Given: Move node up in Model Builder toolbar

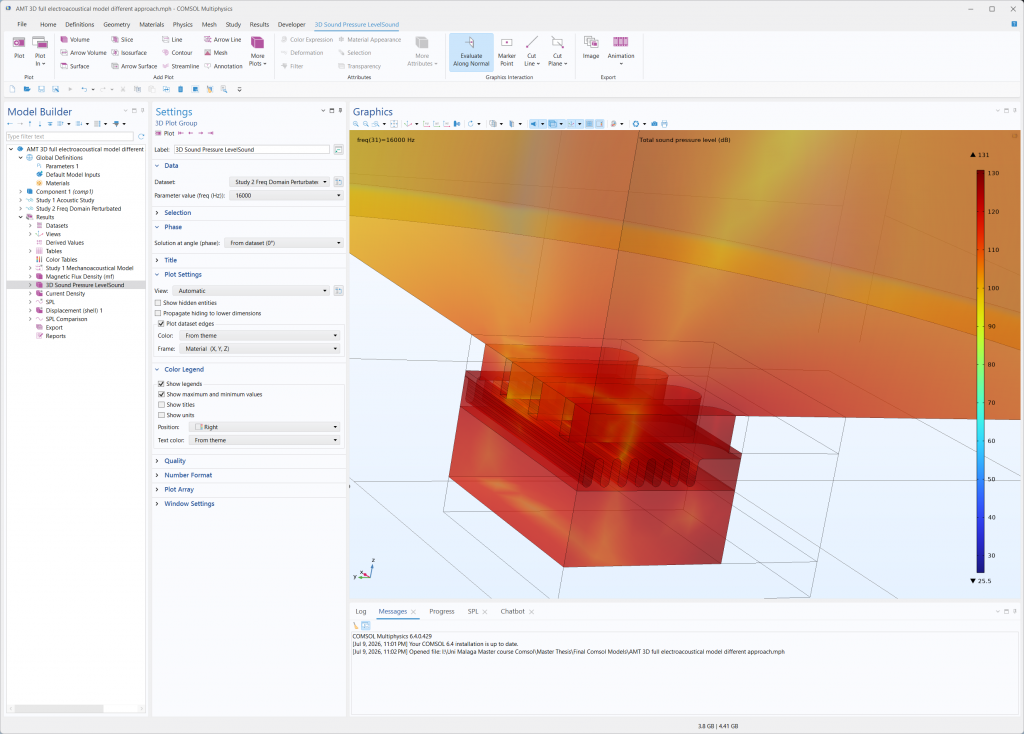Looking at the screenshot, I should (x=29, y=123).
